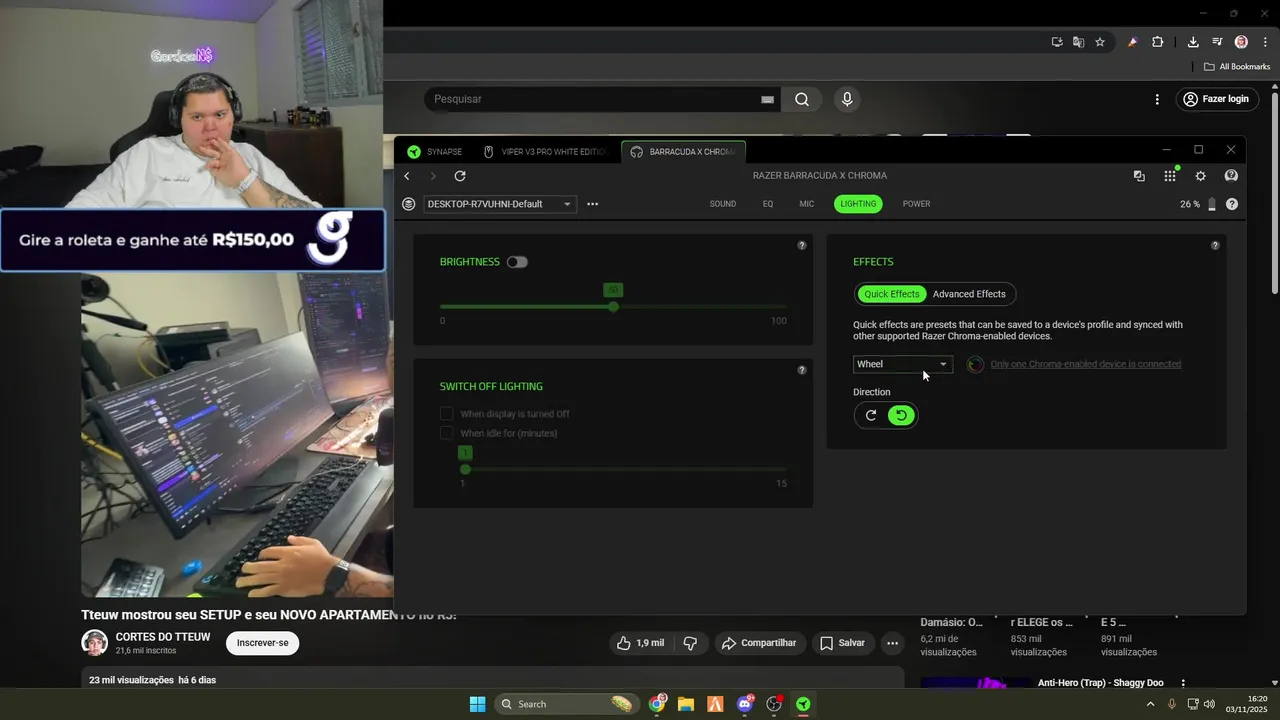Click the Switch Off Lighting help icon
The image size is (1280, 720).
[x=801, y=370]
